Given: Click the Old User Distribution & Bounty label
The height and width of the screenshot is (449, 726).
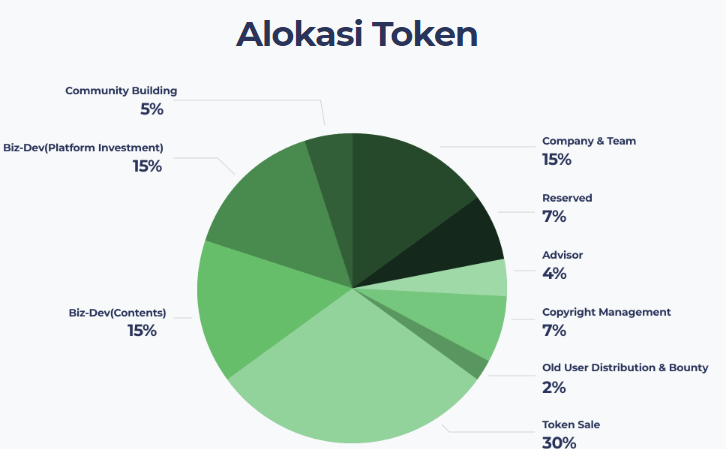Looking at the screenshot, I should coord(625,368).
